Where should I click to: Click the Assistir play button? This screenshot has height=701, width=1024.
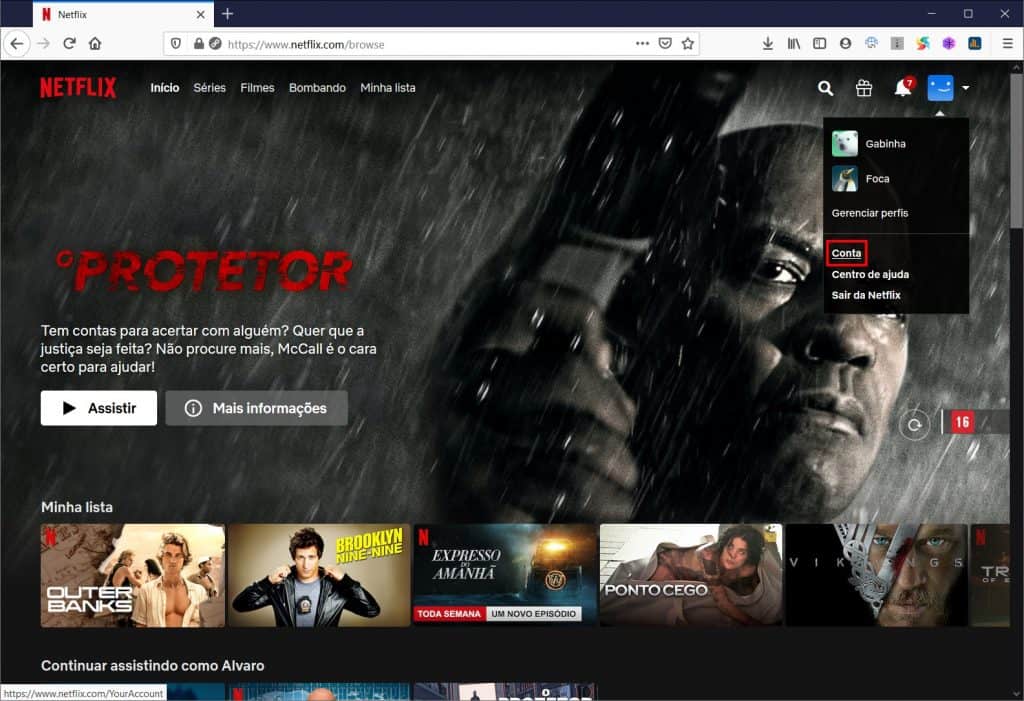coord(99,408)
